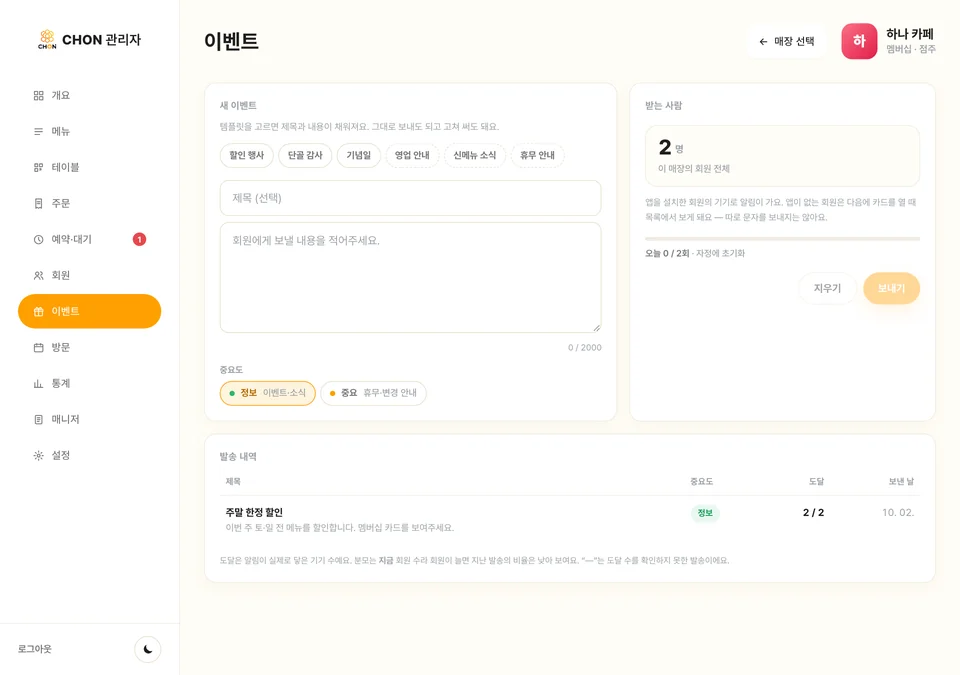Viewport: 960px width, 675px height.
Task: Click the 테이블 tables icon
Action: 39,167
